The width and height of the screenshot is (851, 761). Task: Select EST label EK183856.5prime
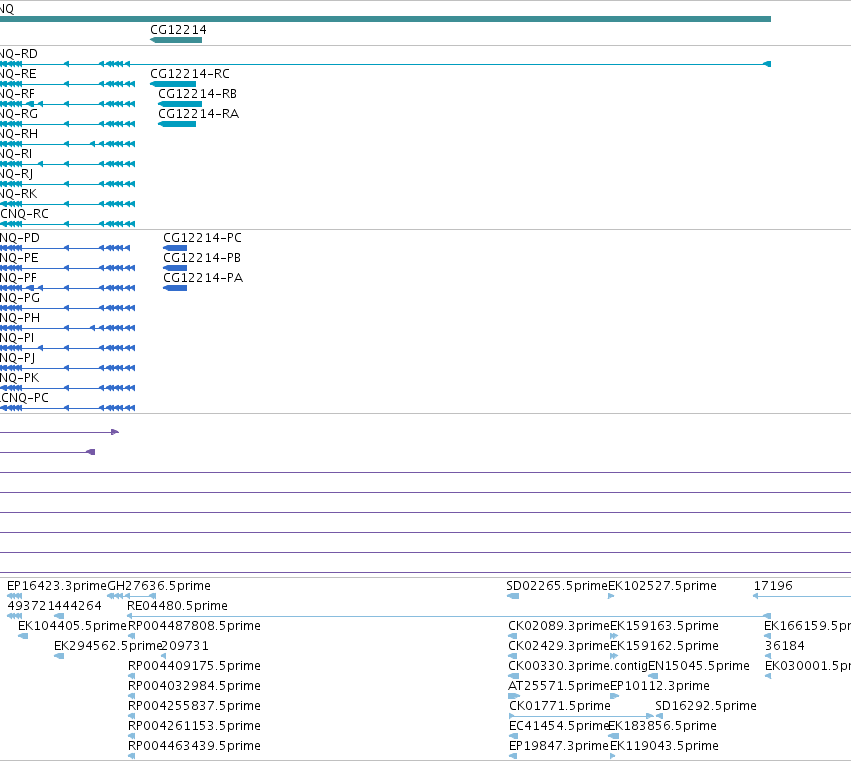662,726
